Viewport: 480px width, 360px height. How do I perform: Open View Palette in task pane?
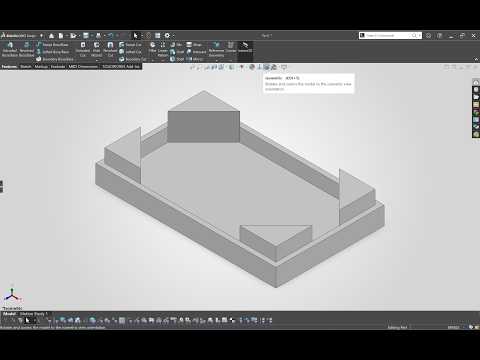coord(476,105)
